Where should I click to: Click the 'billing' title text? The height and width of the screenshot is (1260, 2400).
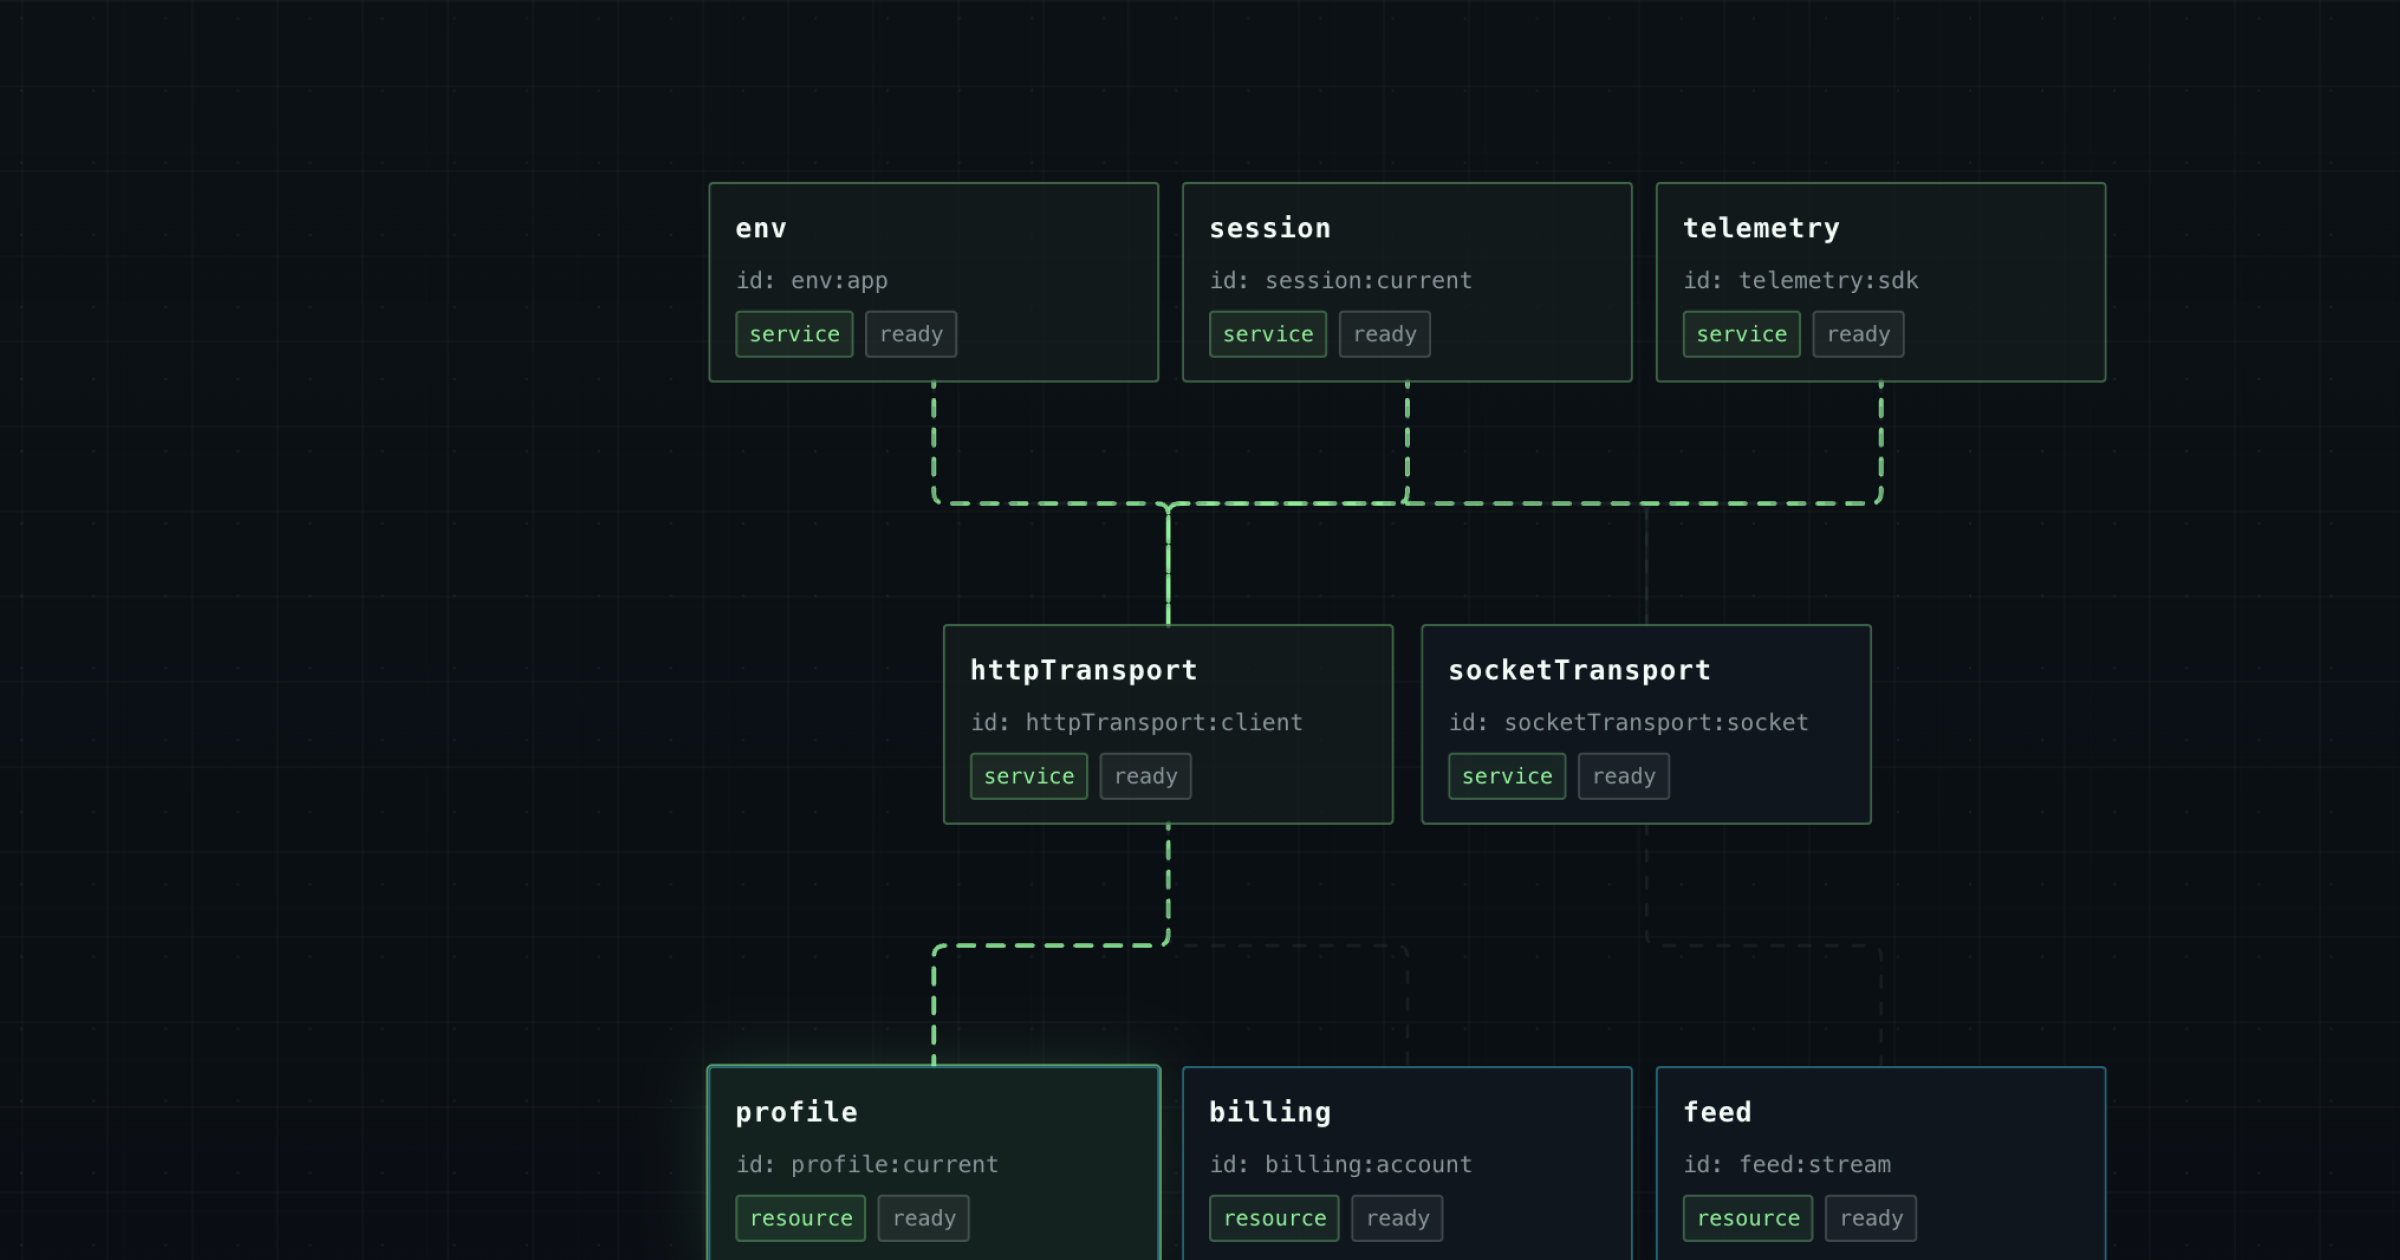click(1270, 1112)
